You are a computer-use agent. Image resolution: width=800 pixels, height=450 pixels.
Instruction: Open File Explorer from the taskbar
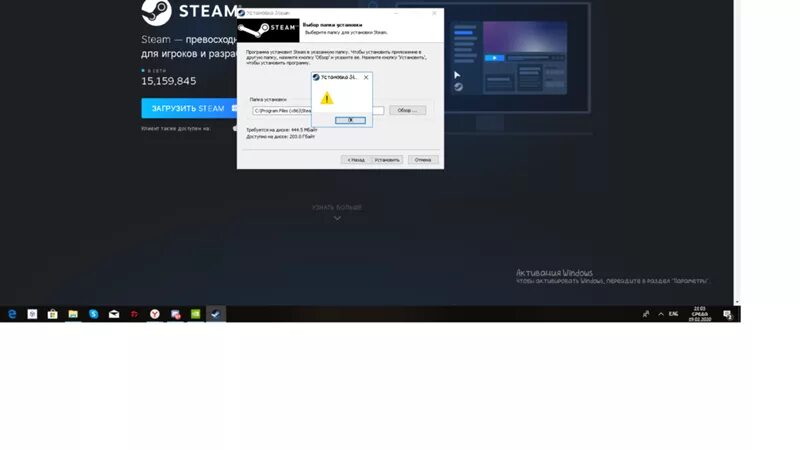click(x=73, y=314)
